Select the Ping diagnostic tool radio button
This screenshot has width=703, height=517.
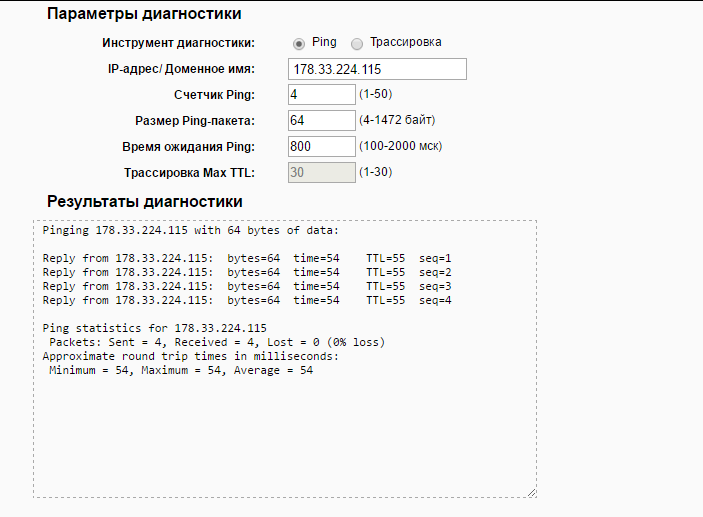click(x=298, y=44)
